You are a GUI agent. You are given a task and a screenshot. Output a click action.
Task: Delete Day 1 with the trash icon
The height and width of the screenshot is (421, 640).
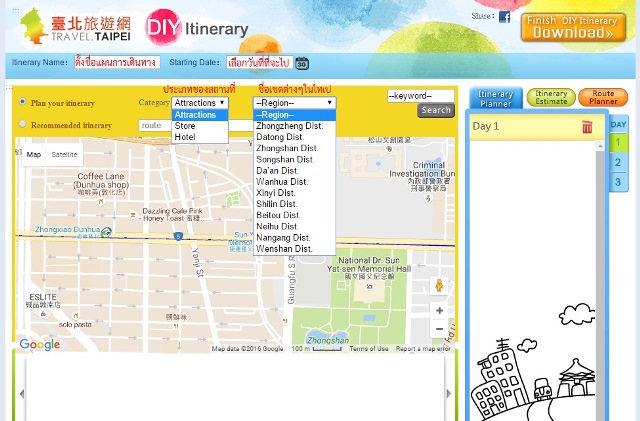click(587, 127)
